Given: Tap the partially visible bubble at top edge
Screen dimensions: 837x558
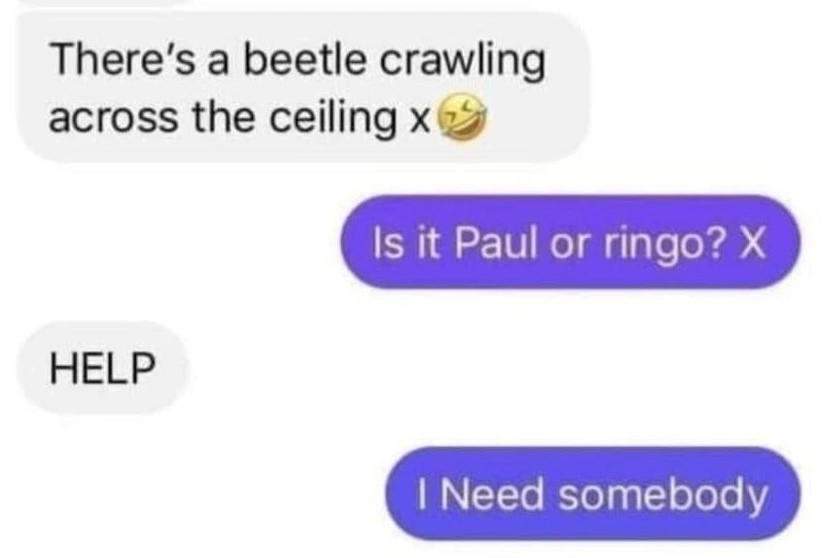Looking at the screenshot, I should [x=107, y=2].
